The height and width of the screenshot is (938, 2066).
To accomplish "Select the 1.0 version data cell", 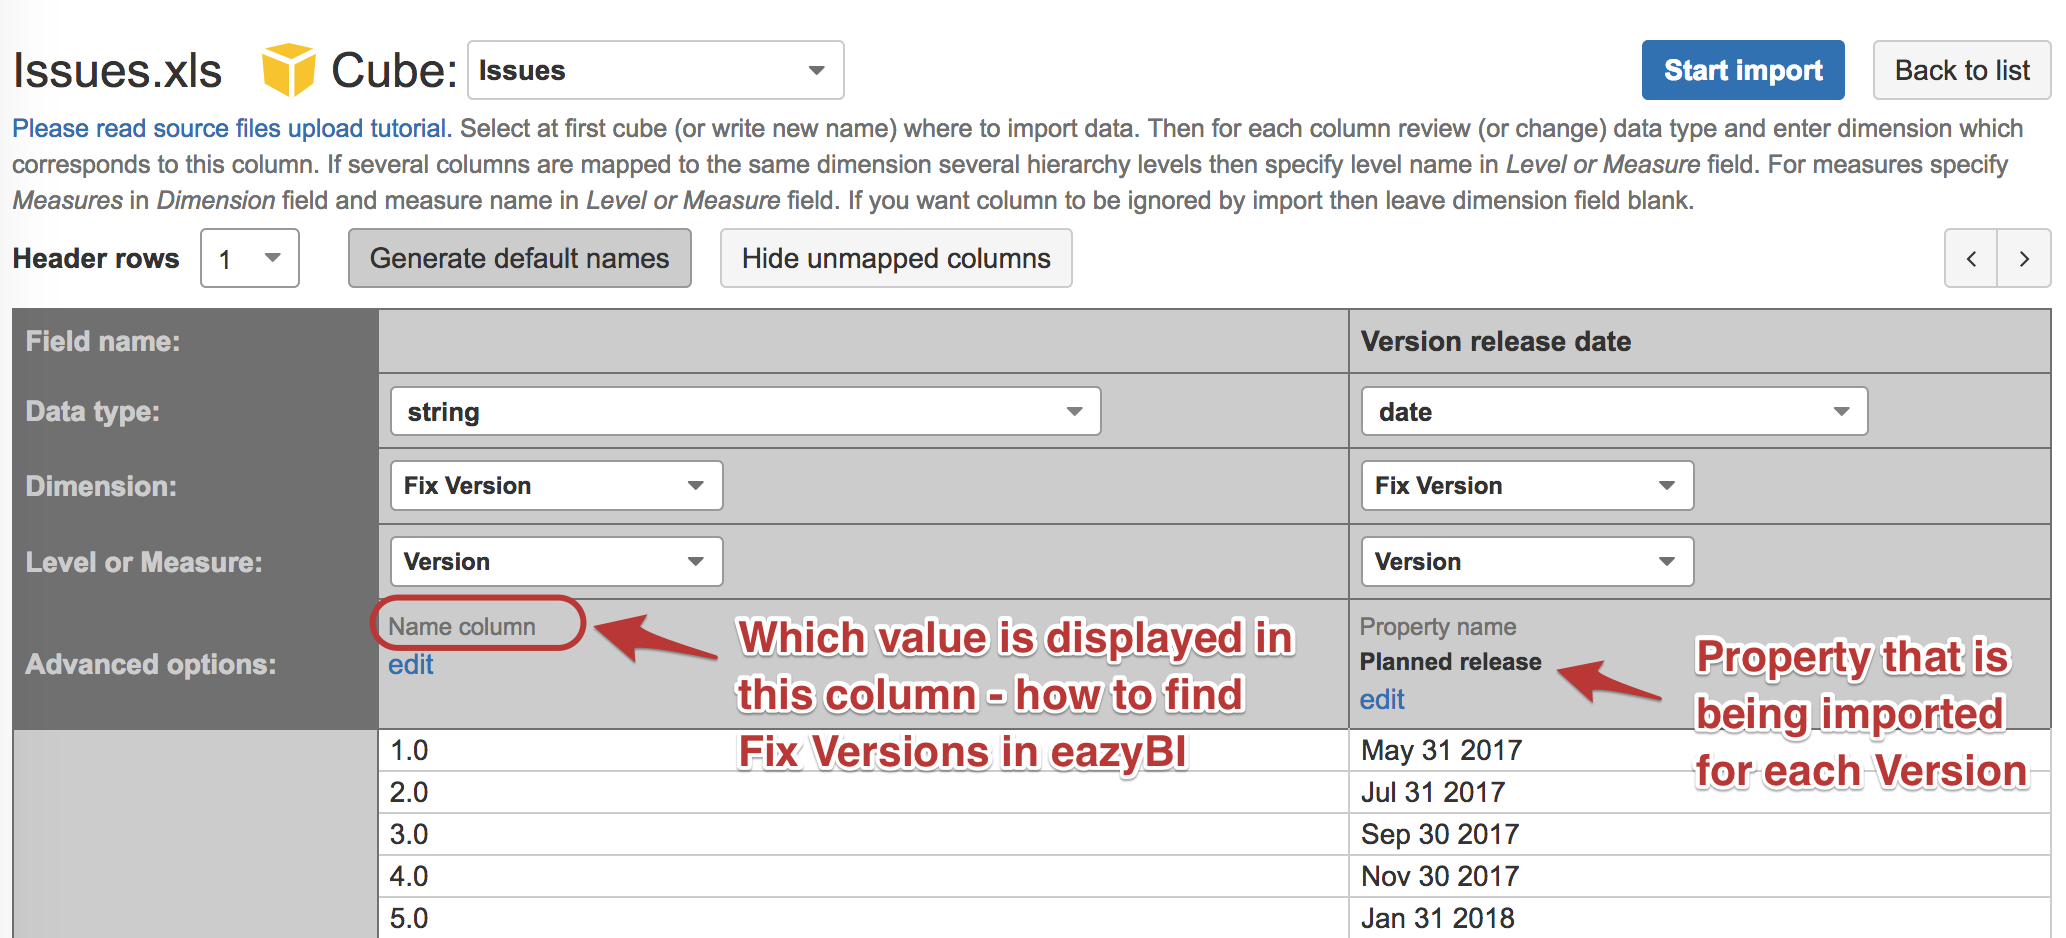I will point(409,751).
